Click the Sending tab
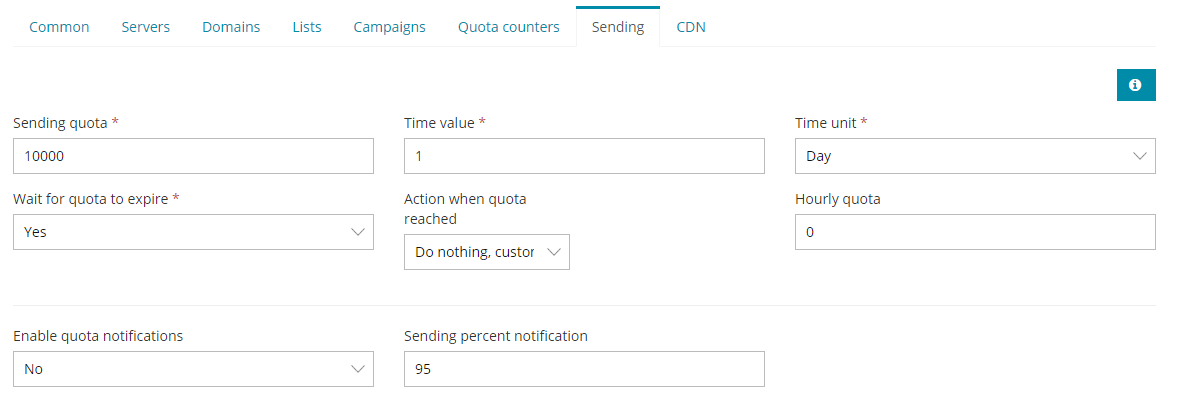This screenshot has height=396, width=1179. tap(618, 27)
